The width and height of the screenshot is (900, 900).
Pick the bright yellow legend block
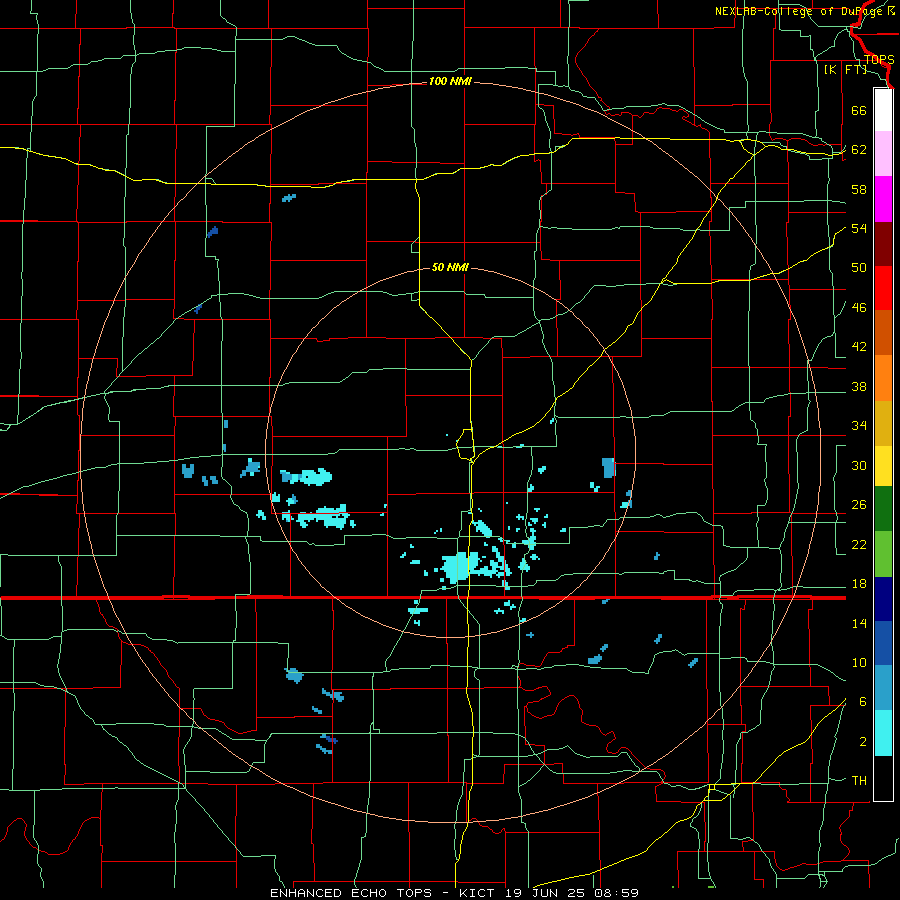click(883, 466)
